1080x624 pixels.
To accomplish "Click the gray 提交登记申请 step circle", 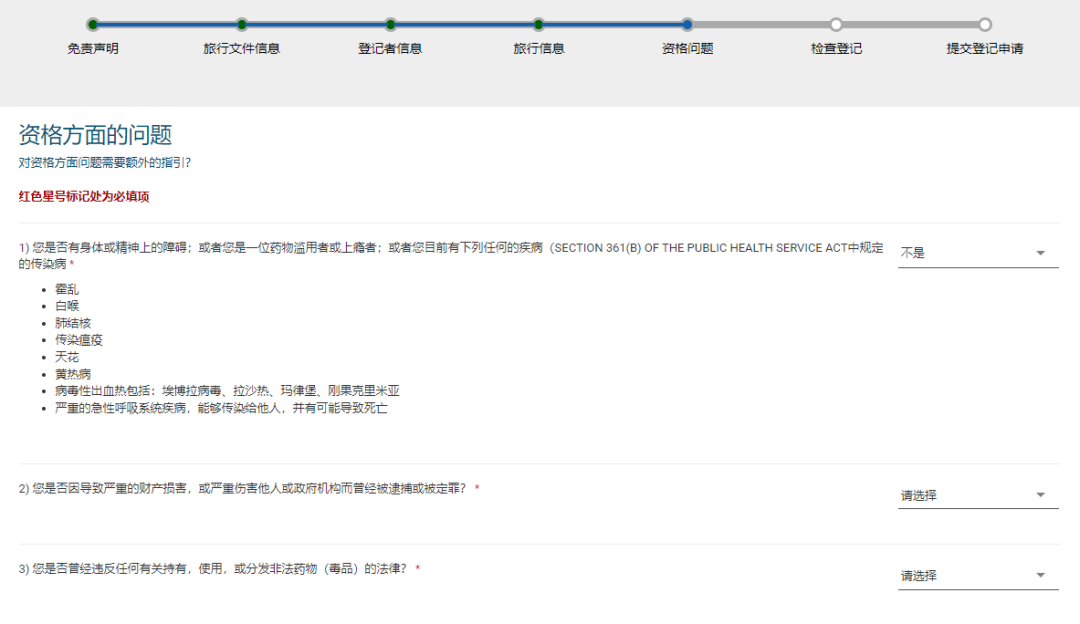I will point(985,22).
